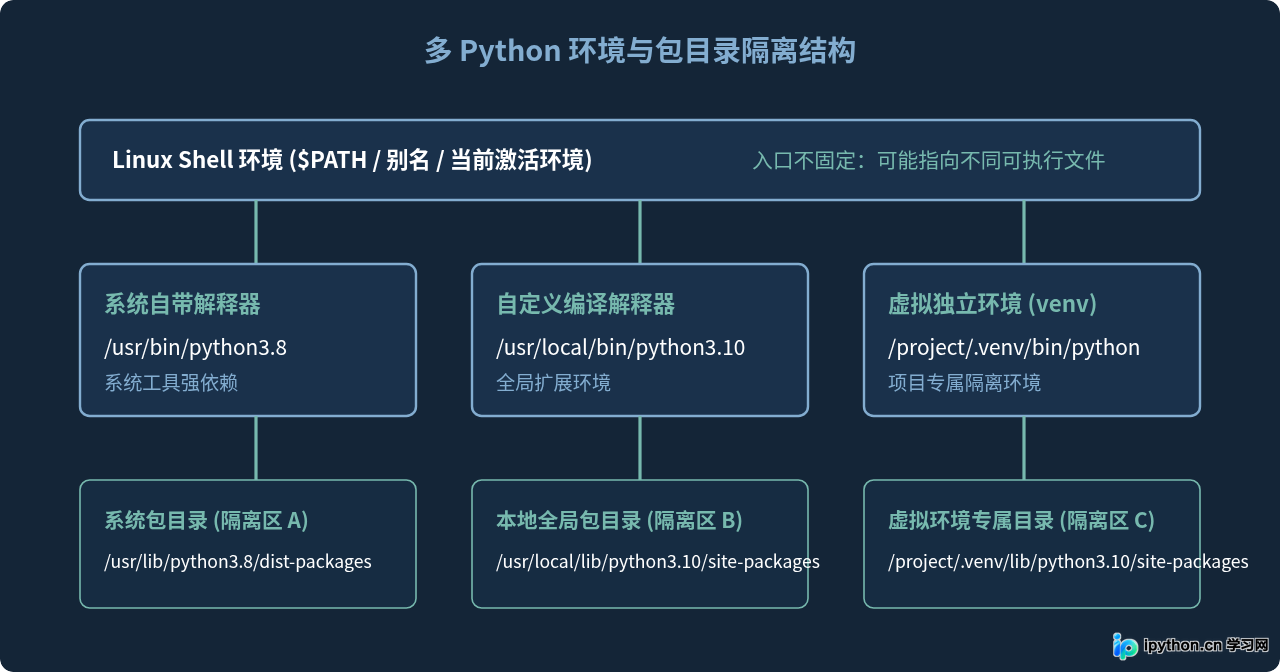Click the 本地全局包目录 (隔离区 B) heading
This screenshot has height=672, width=1280.
(620, 520)
